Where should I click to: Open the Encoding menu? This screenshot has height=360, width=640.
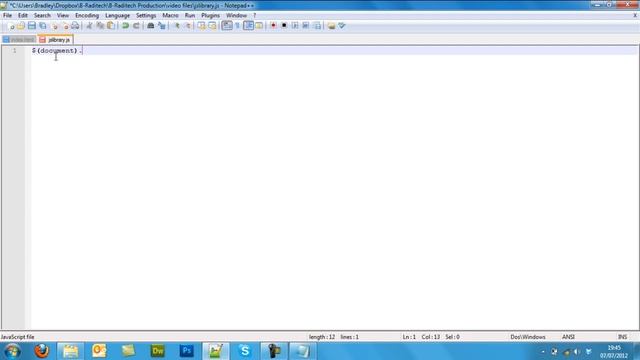point(87,16)
